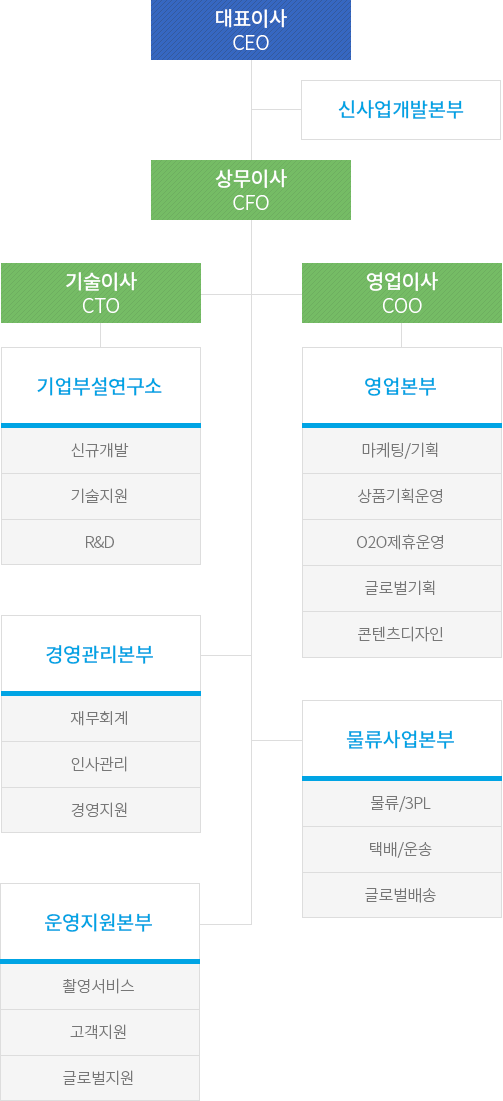Select the 택배/운송 item
The image size is (503, 1101).
[402, 850]
